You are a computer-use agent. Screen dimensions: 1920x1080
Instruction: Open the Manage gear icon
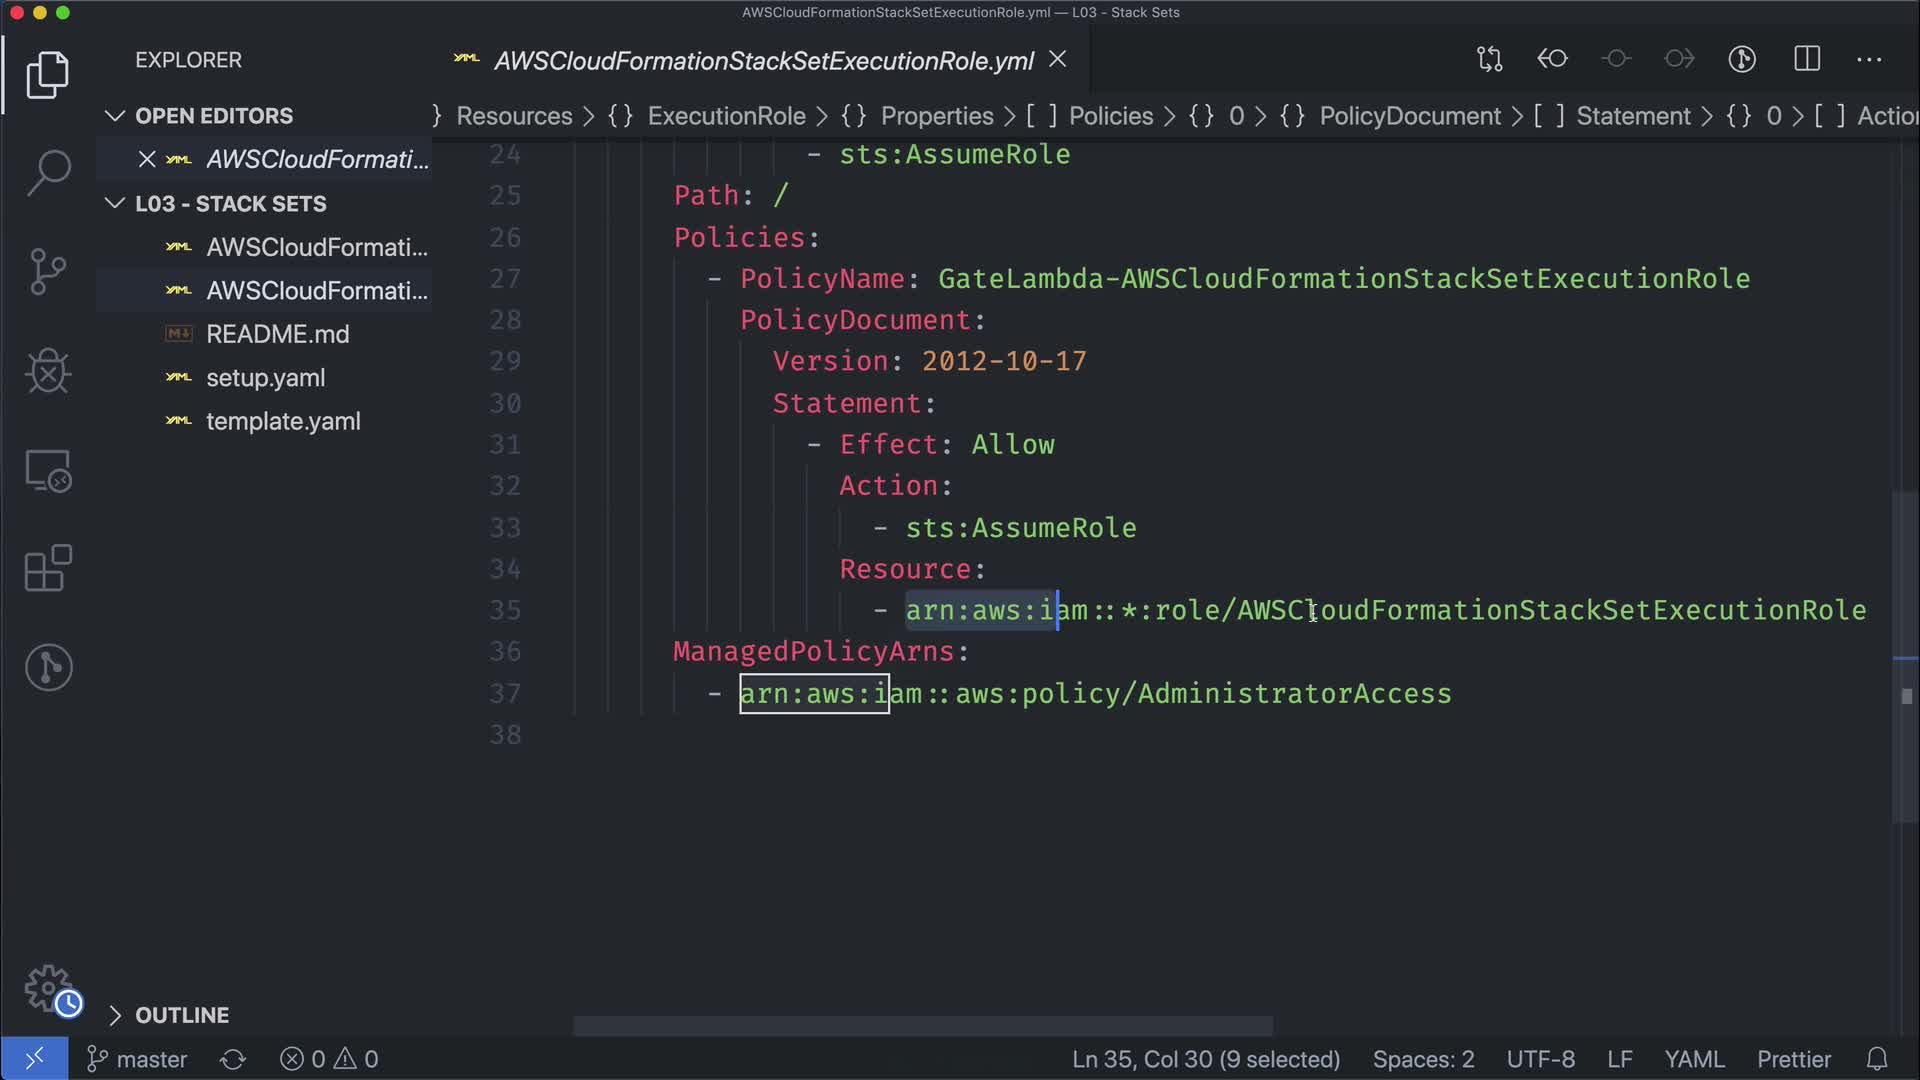point(48,988)
